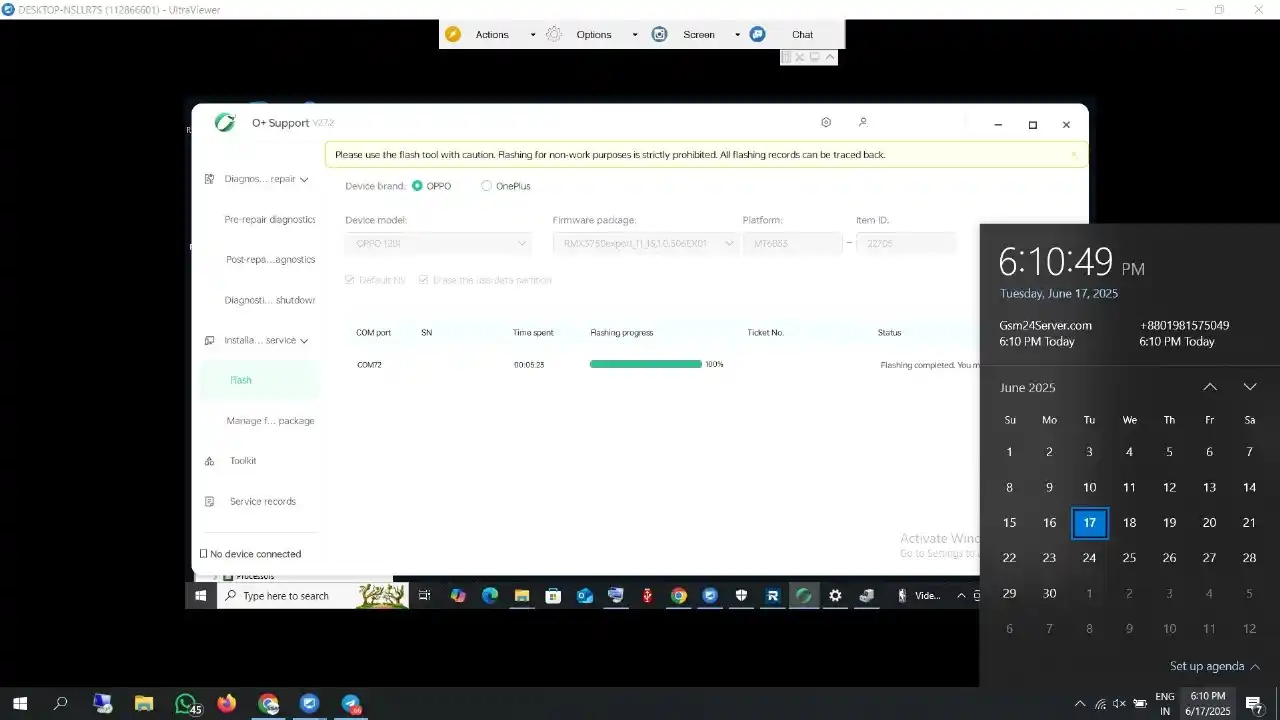Open the UltraViewer Chat panel
Viewport: 1280px width, 720px height.
(x=802, y=34)
